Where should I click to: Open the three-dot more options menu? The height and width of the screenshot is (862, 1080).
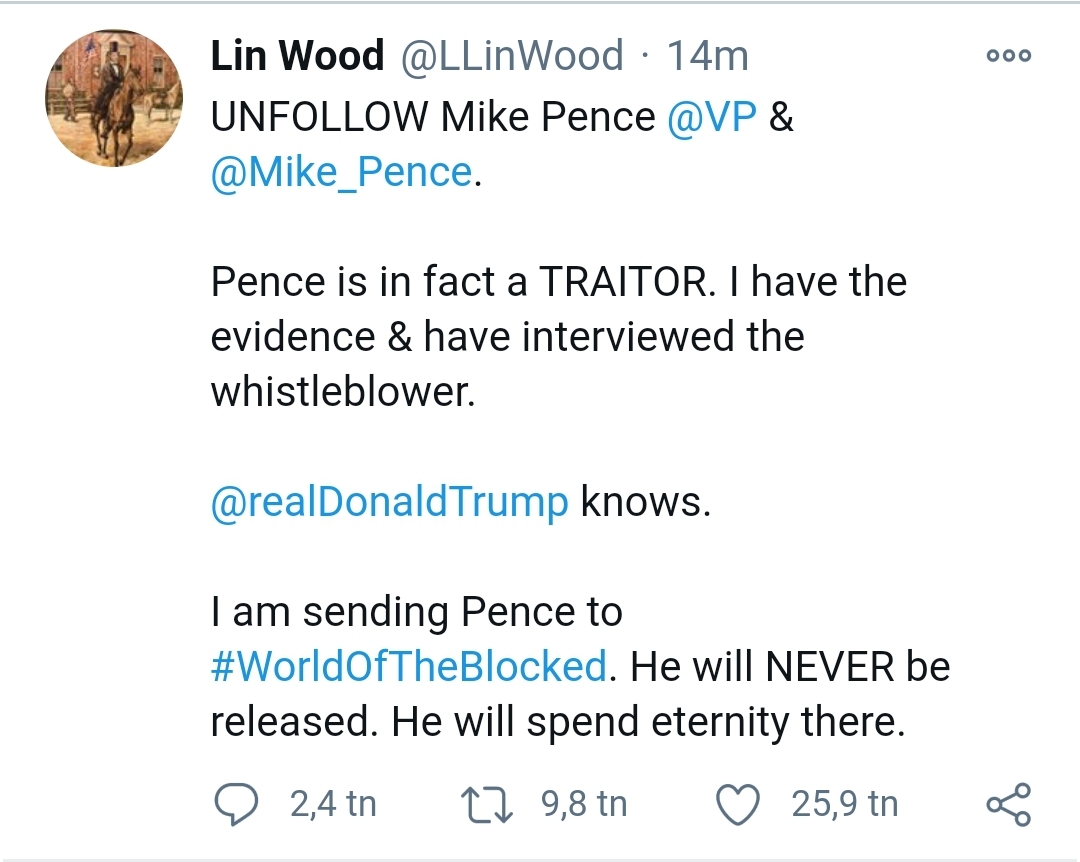1008,56
